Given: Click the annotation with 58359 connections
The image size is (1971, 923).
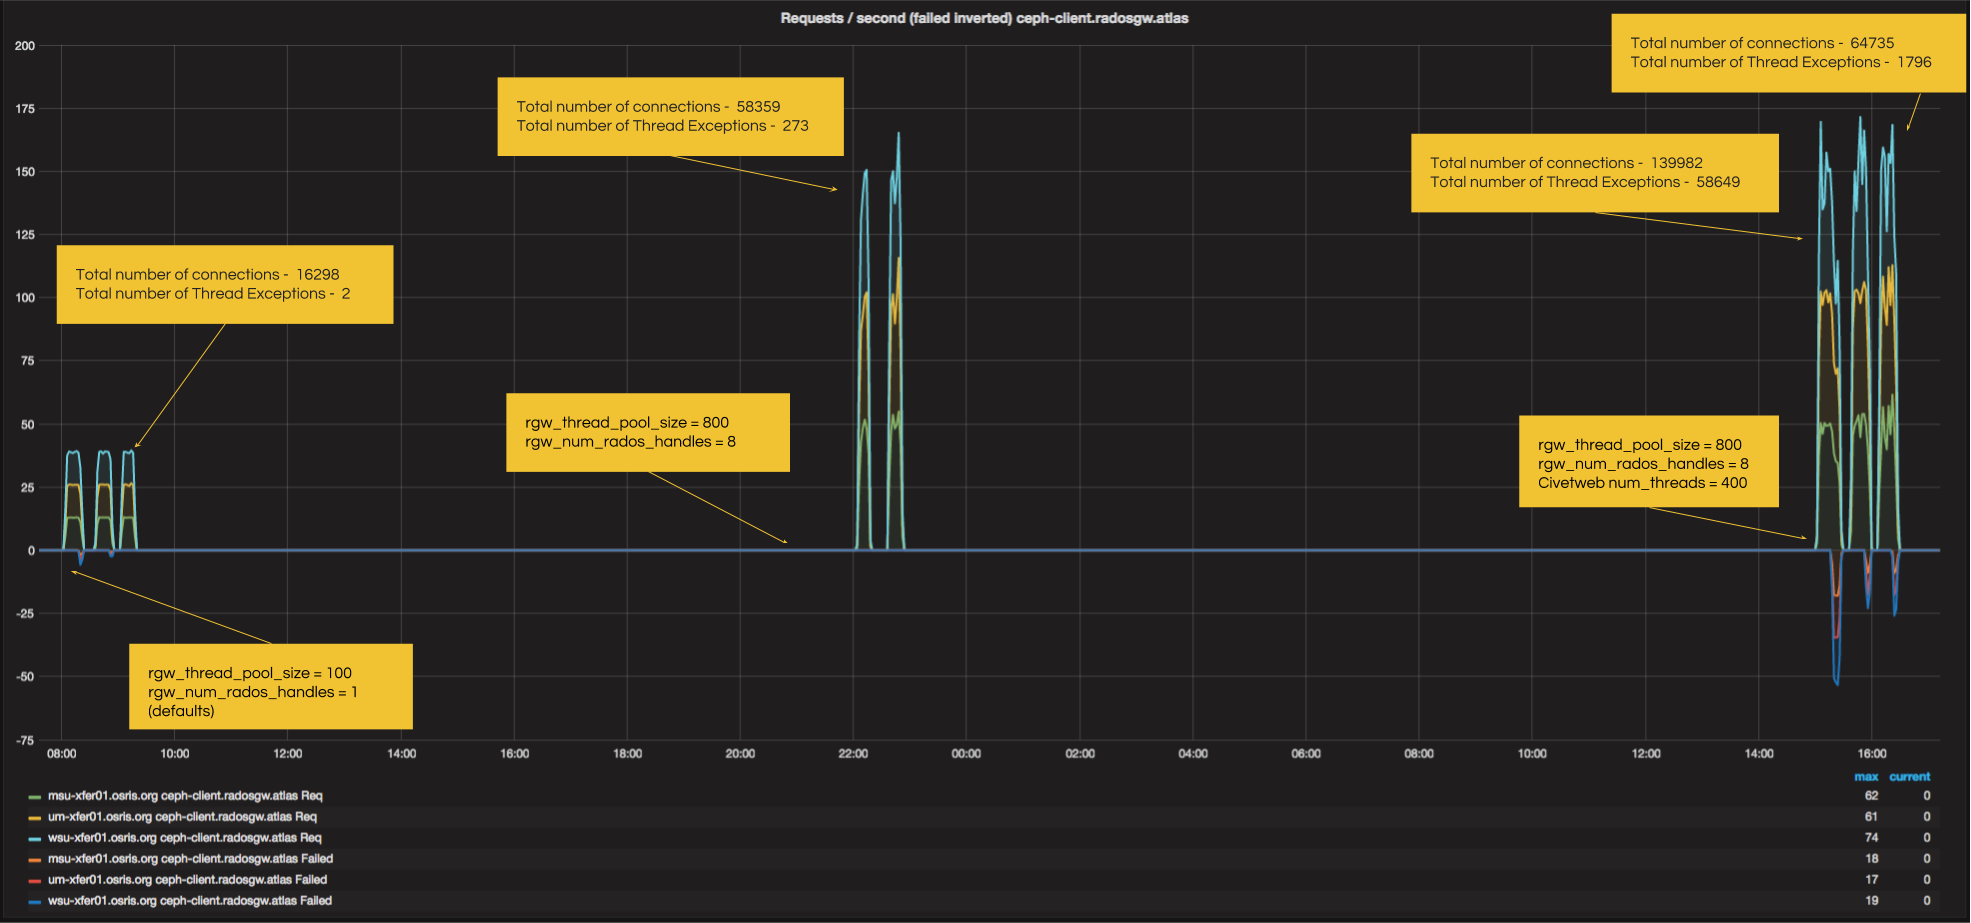Looking at the screenshot, I should (670, 116).
